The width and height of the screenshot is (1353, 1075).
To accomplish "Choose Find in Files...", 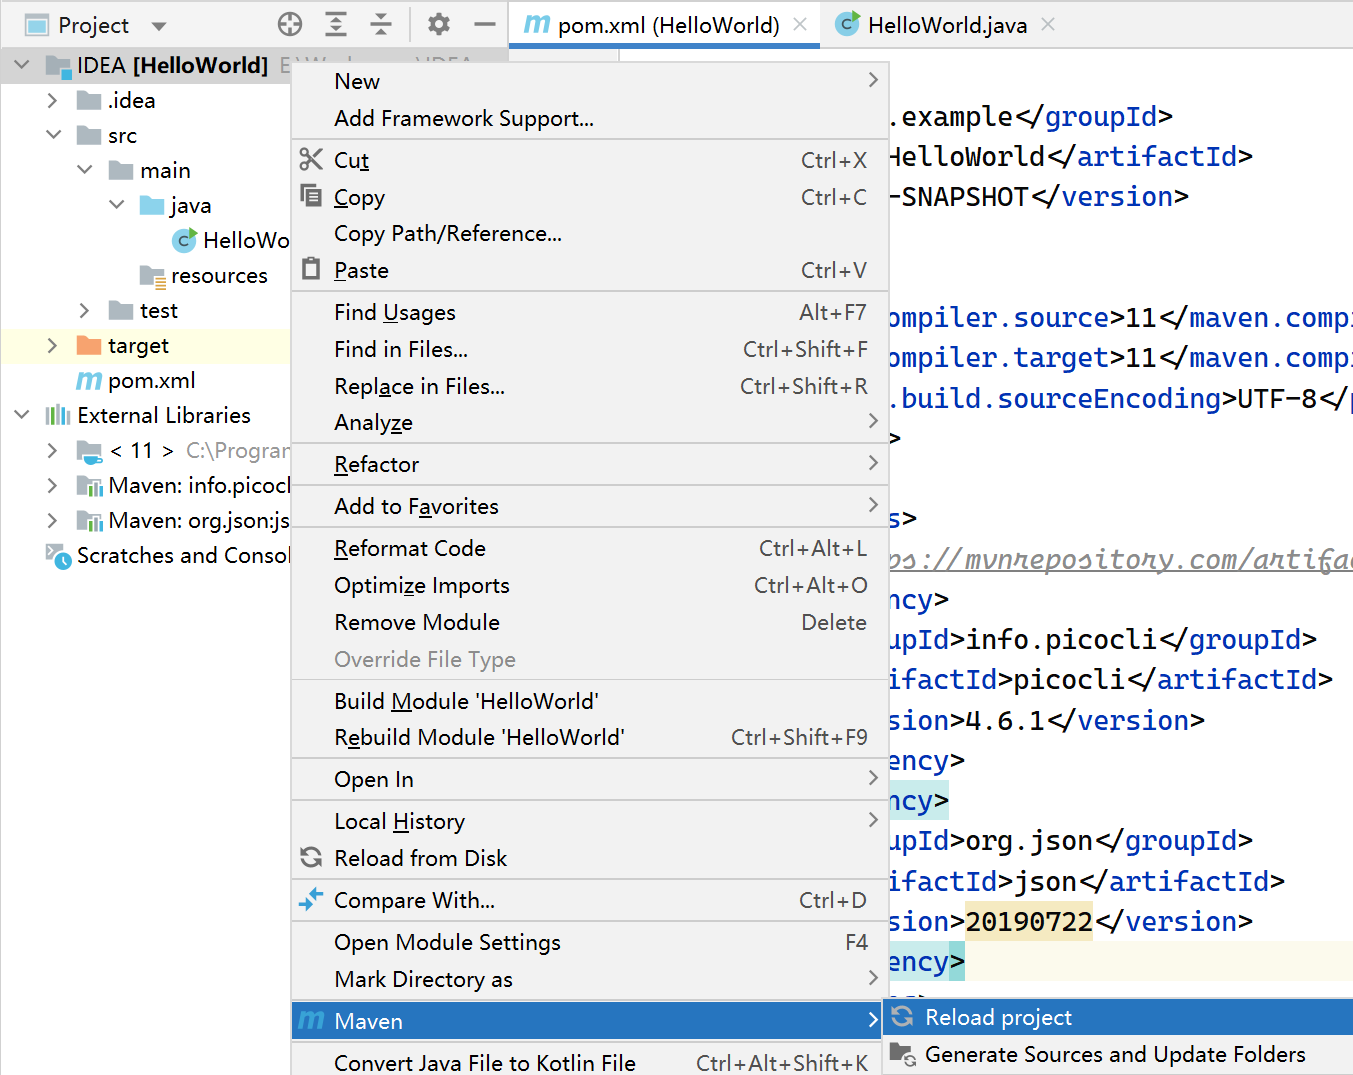I will point(590,349).
